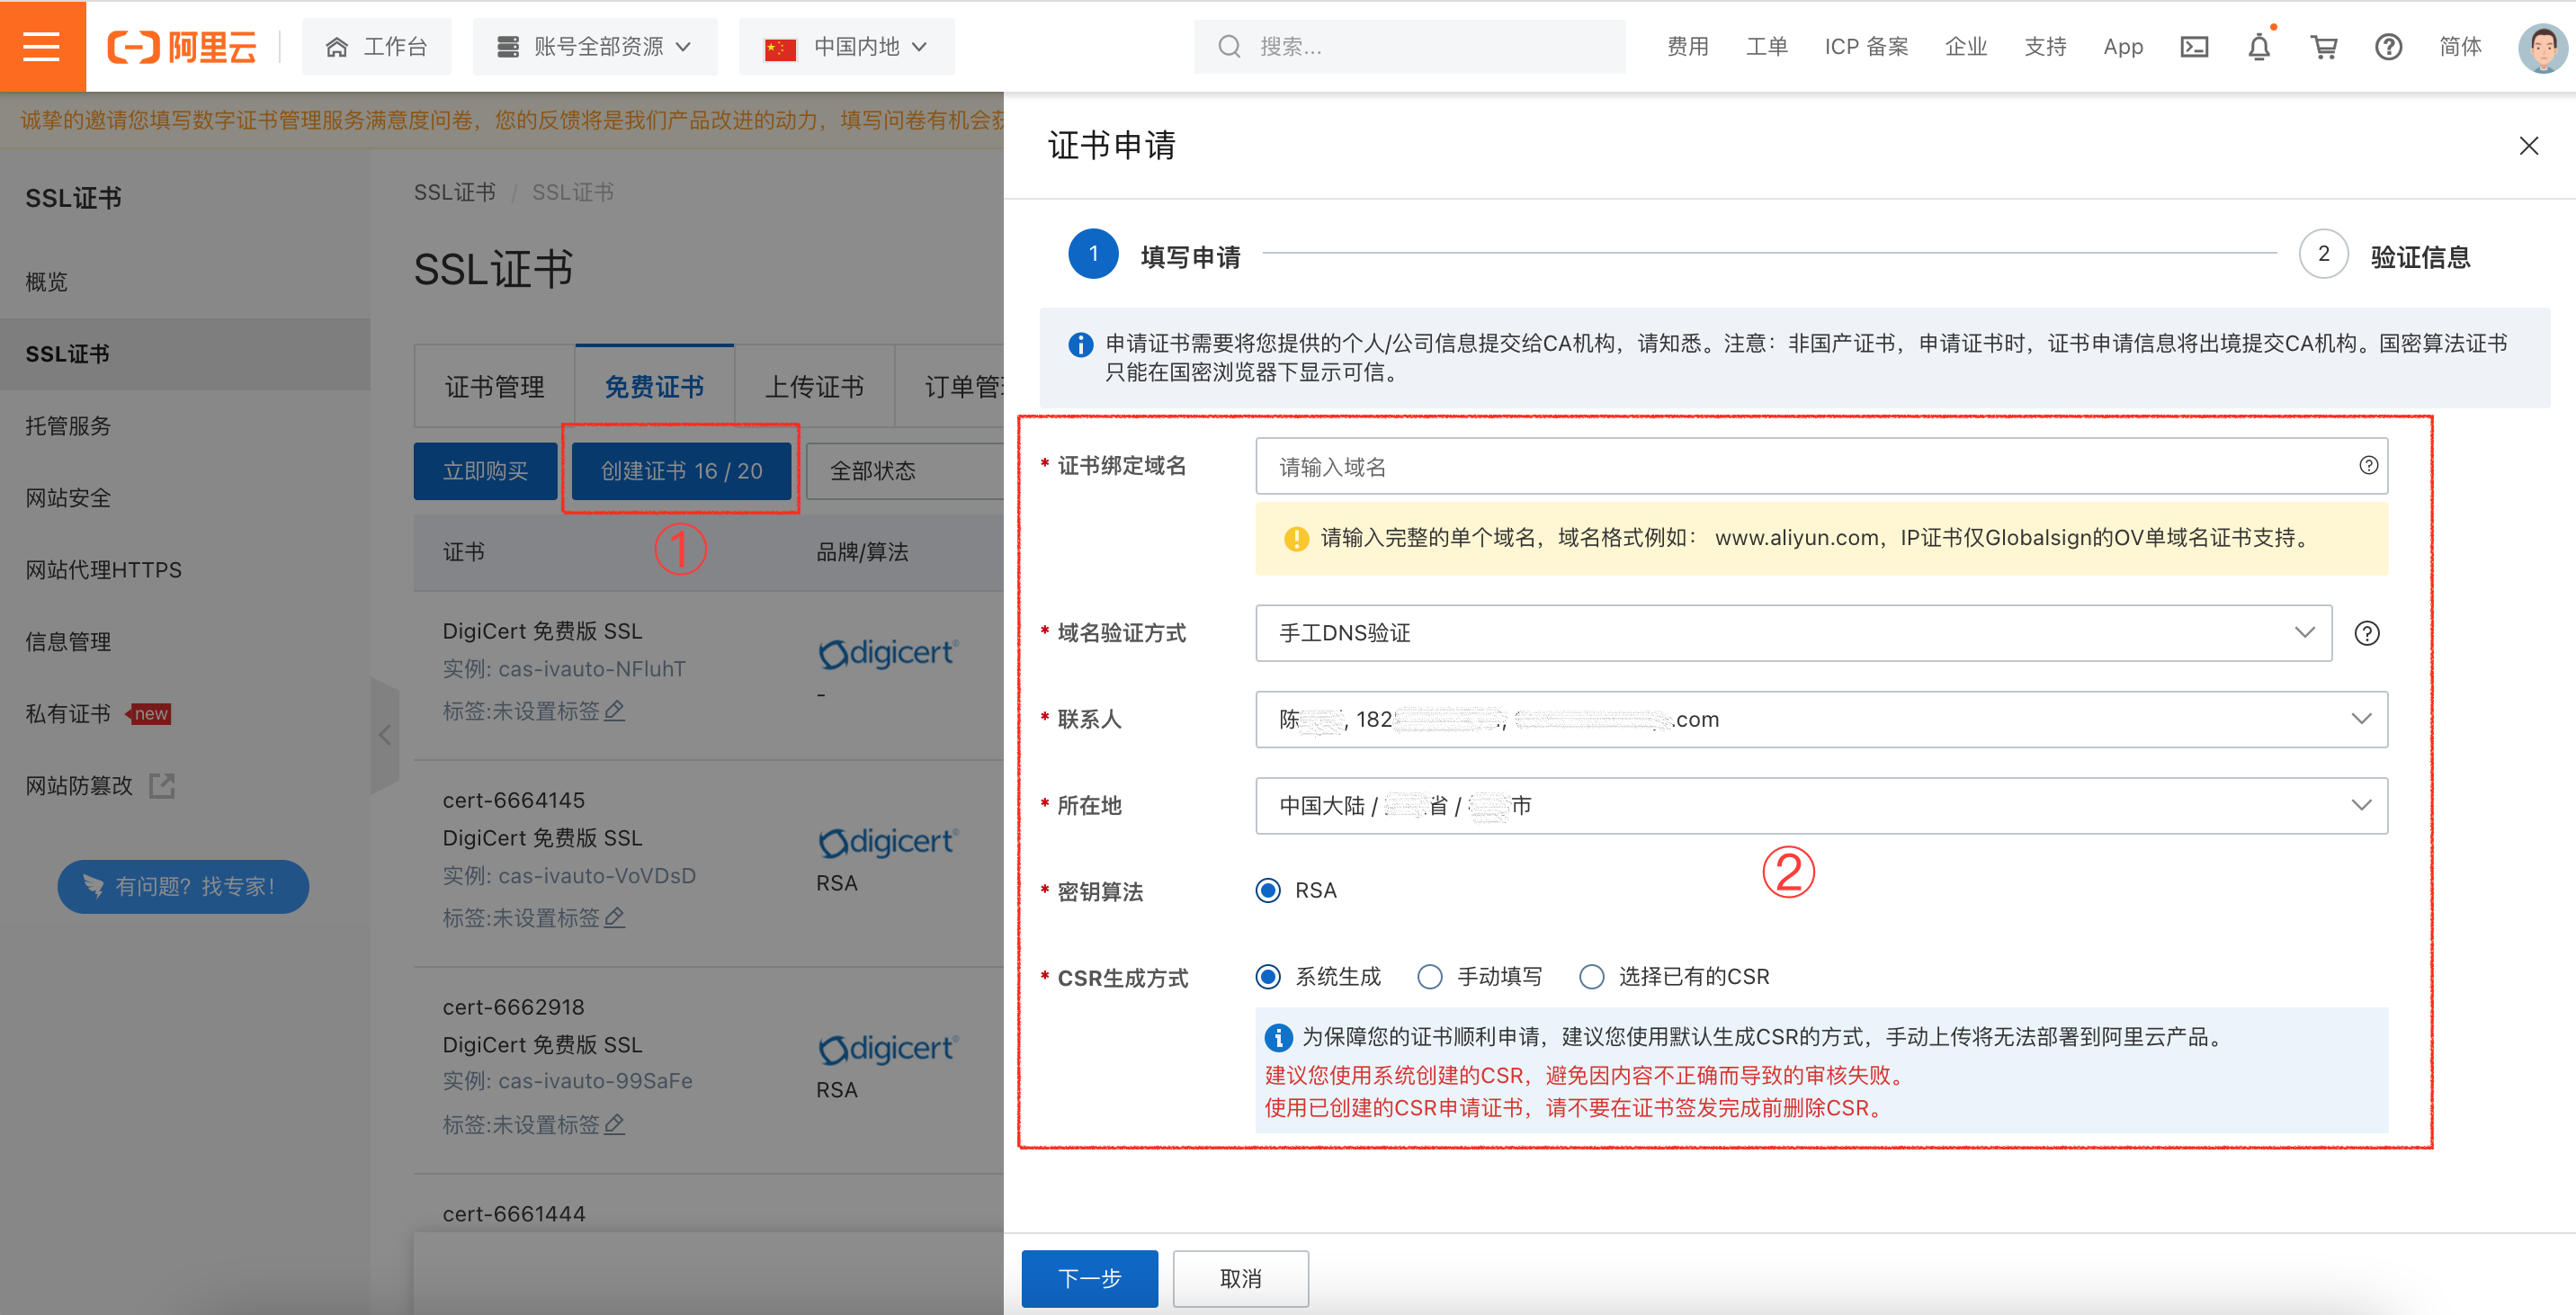Screen dimensions: 2576x1315
Task: Open 托管服务 in sidebar
Action: click(x=68, y=426)
